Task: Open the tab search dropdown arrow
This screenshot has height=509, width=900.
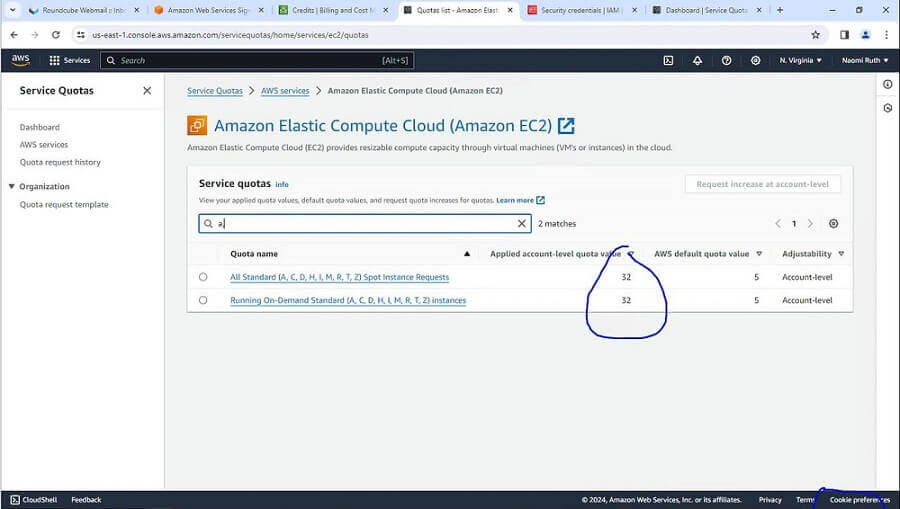Action: (12, 10)
